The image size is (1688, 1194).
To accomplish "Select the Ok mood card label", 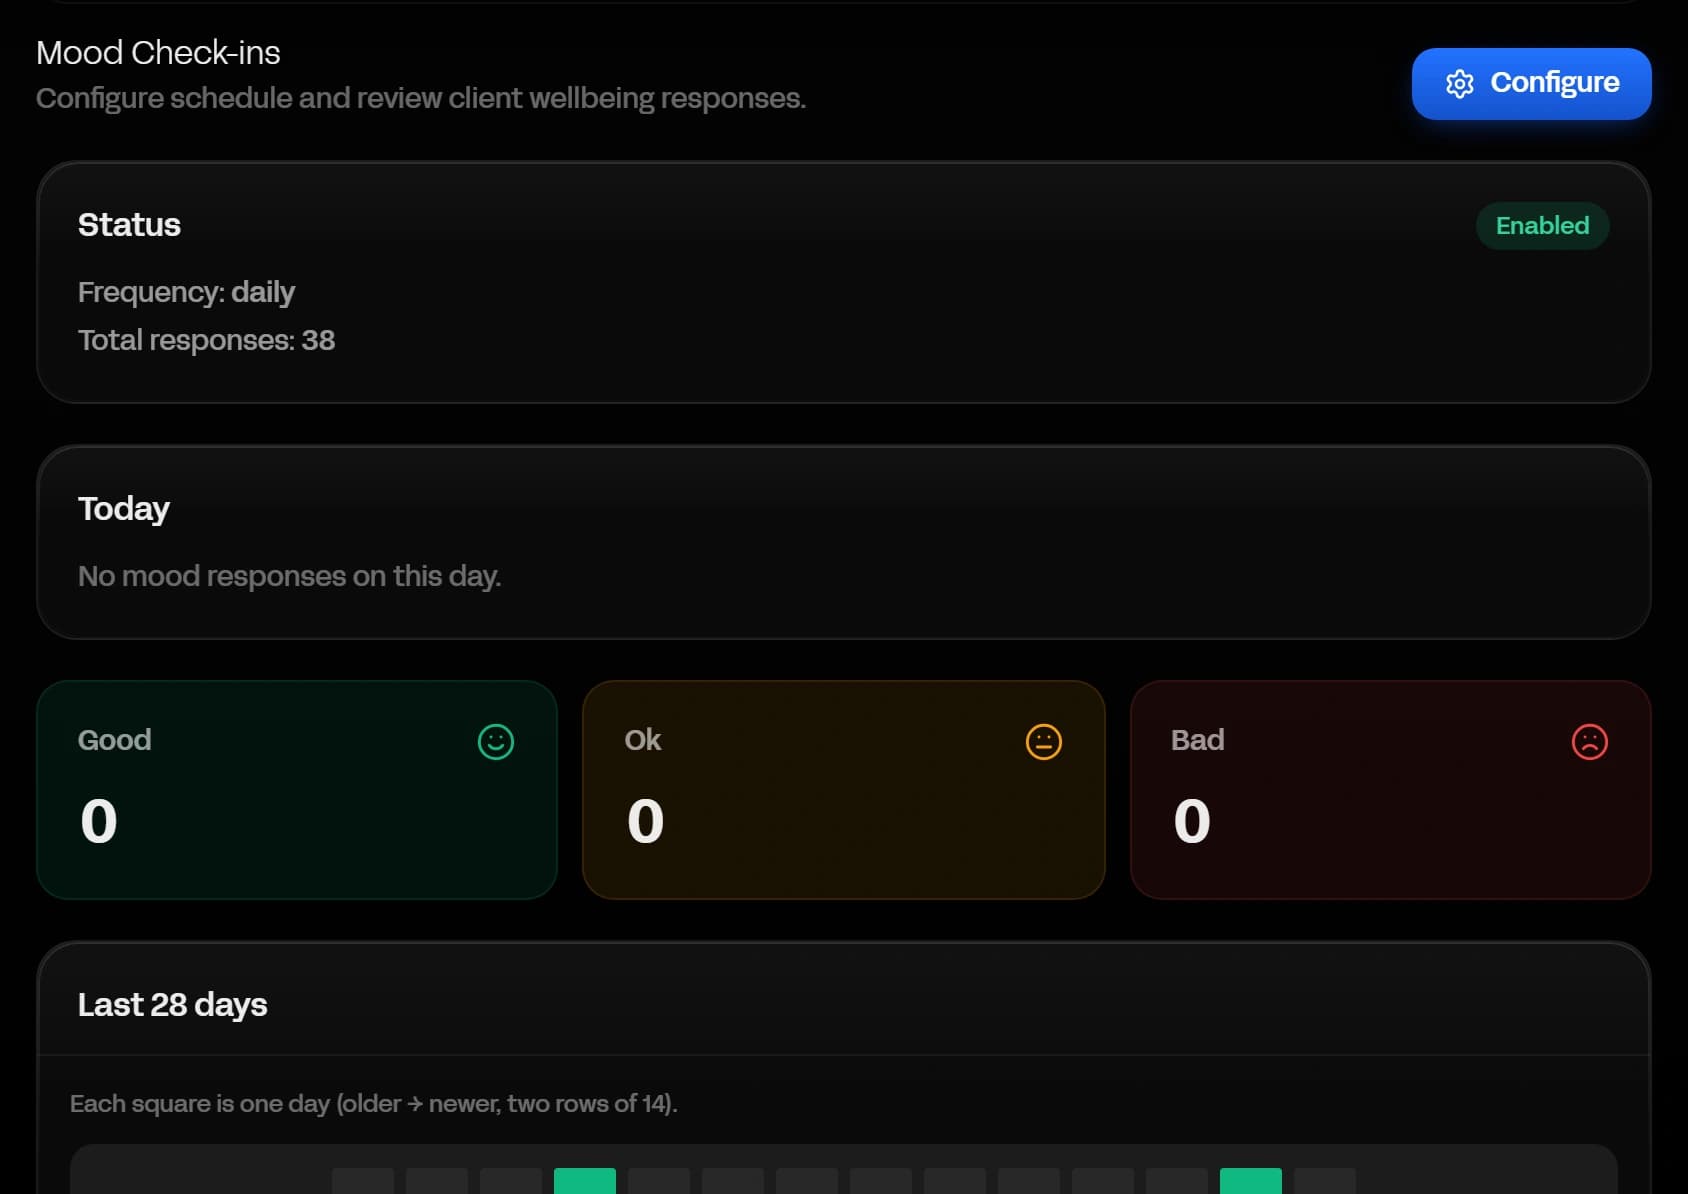I will click(x=643, y=740).
